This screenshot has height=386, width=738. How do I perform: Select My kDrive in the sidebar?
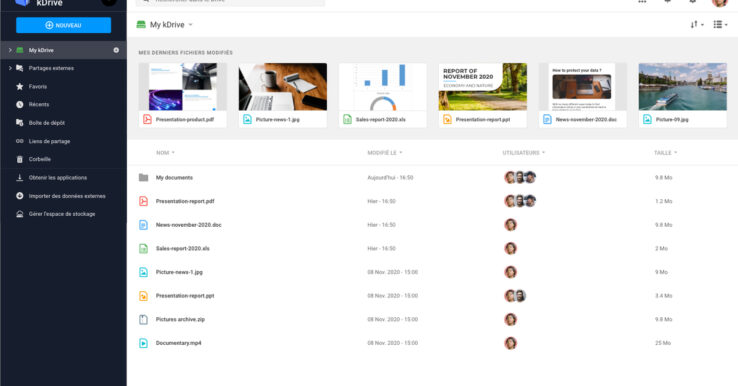click(x=63, y=50)
